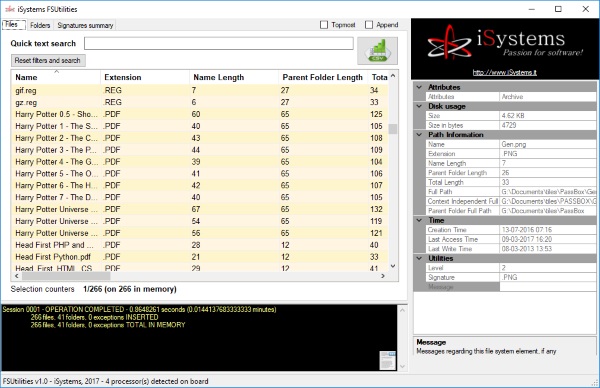Screen dimensions: 600x388
Task: Click the Full Path value field
Action: [548, 192]
